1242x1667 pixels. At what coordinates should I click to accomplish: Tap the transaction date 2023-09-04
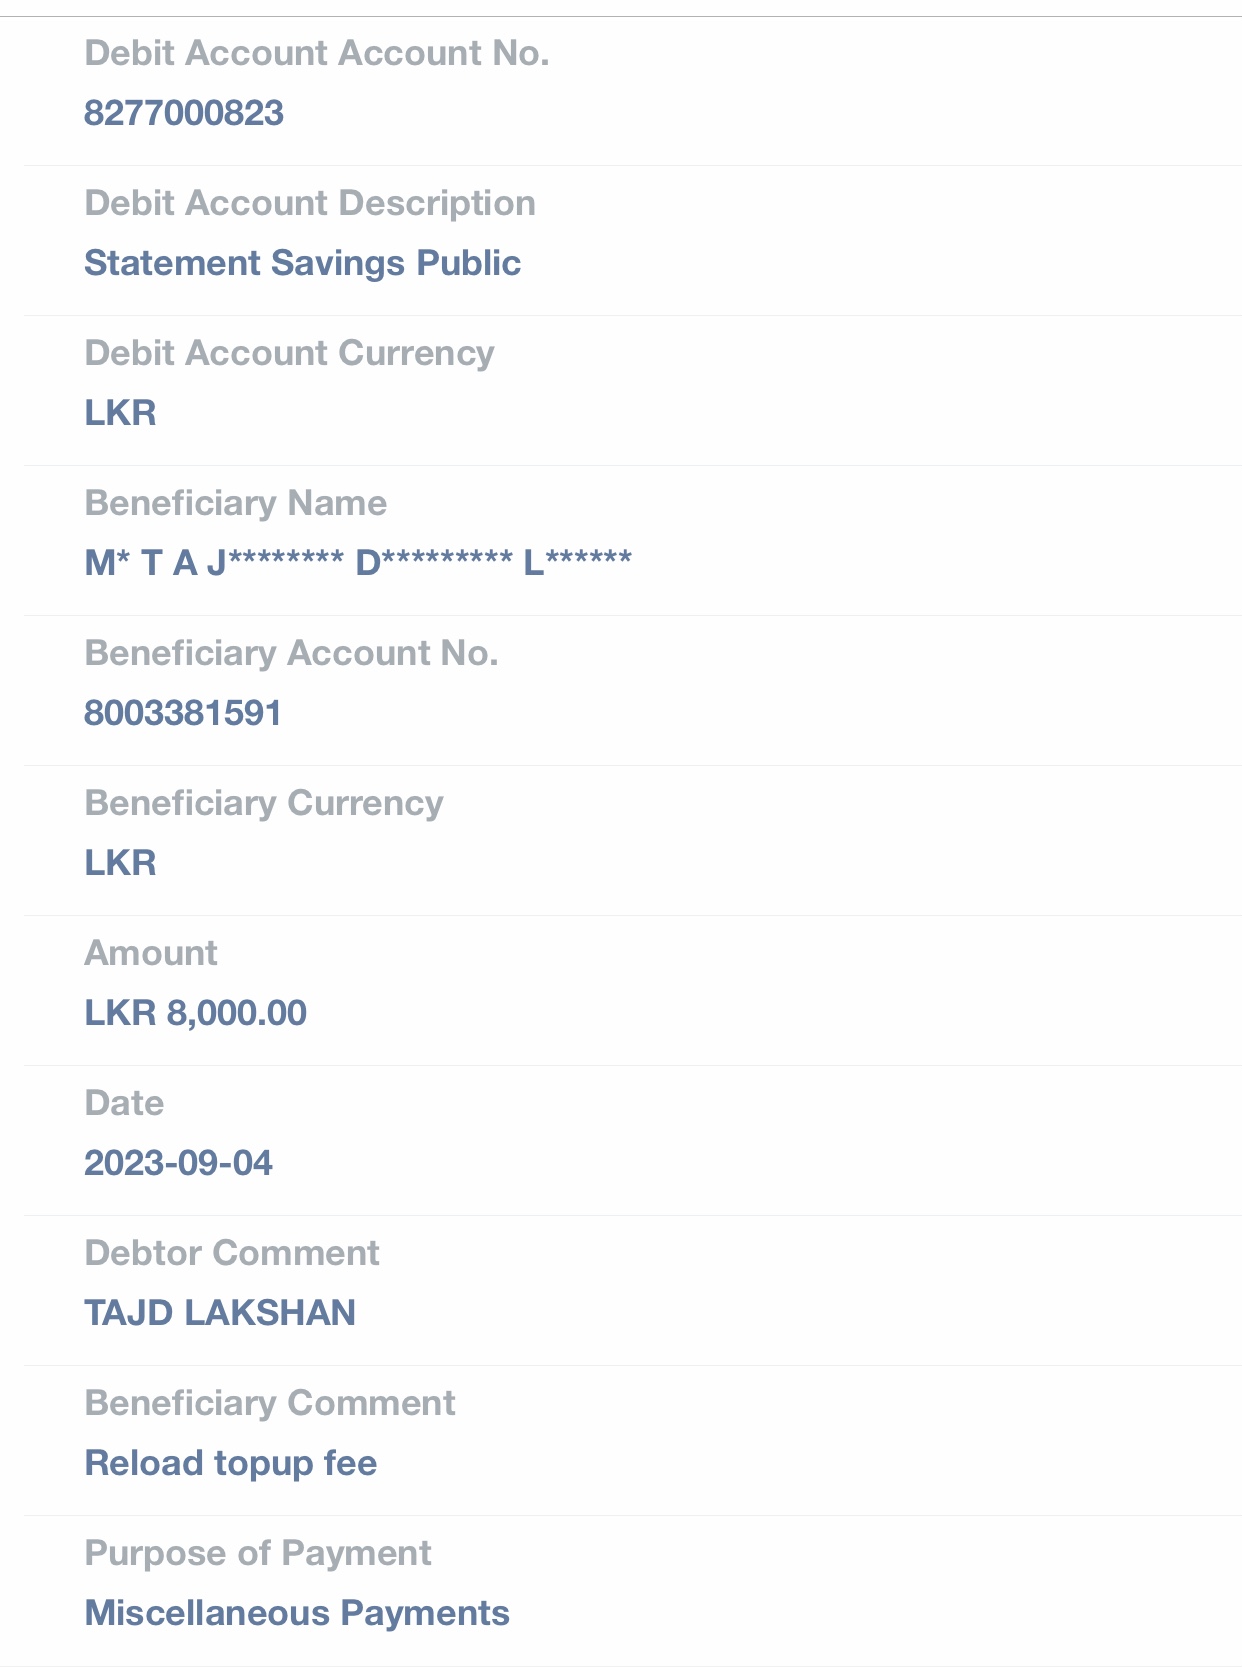[x=178, y=1163]
